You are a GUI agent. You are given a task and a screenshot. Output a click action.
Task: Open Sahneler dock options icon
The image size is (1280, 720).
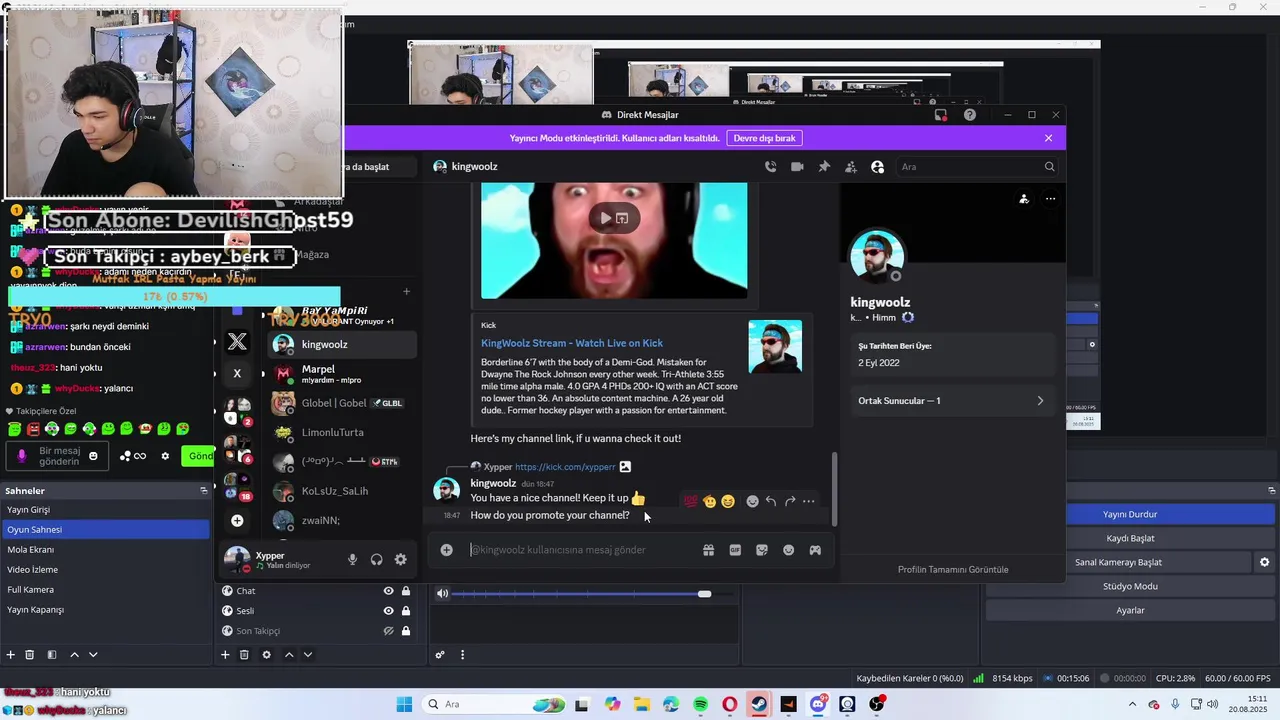pyautogui.click(x=204, y=491)
